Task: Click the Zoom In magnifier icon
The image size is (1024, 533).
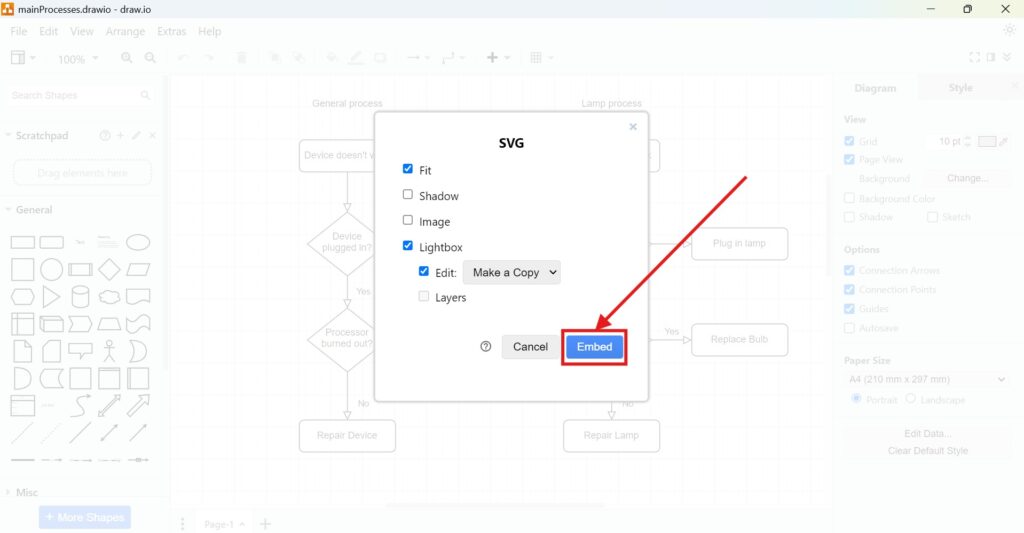Action: 127,59
